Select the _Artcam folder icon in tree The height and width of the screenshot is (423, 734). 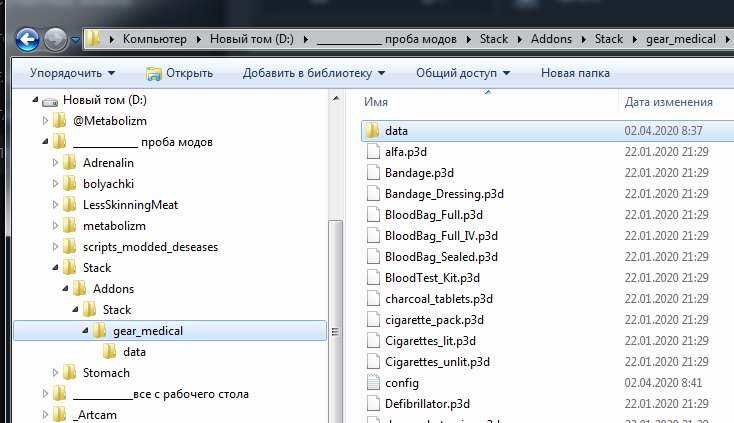pos(59,415)
